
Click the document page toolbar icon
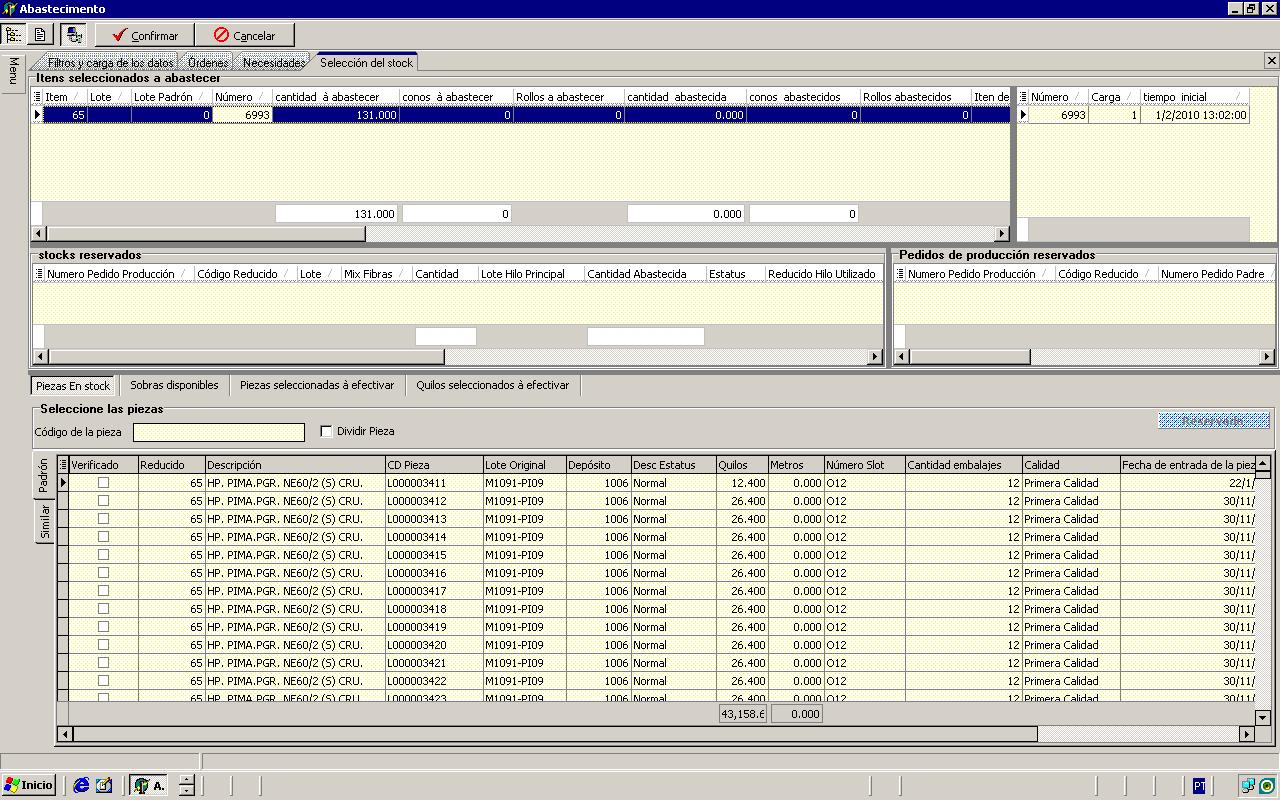(40, 35)
